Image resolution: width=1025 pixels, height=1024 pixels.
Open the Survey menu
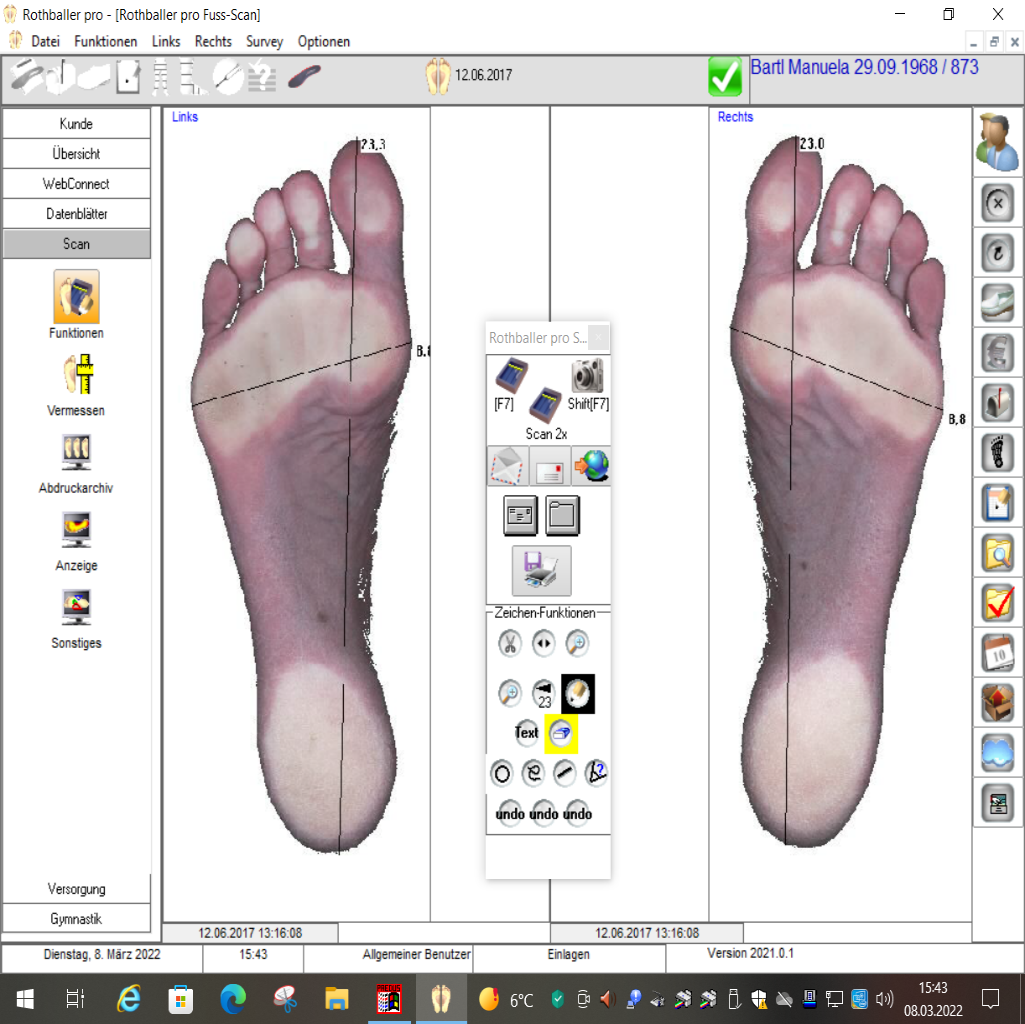tap(264, 41)
